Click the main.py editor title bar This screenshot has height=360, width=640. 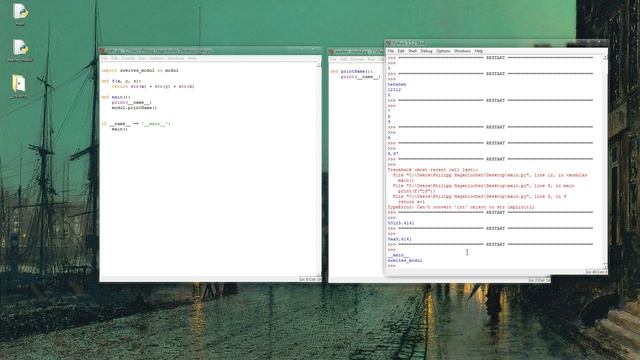coord(210,51)
